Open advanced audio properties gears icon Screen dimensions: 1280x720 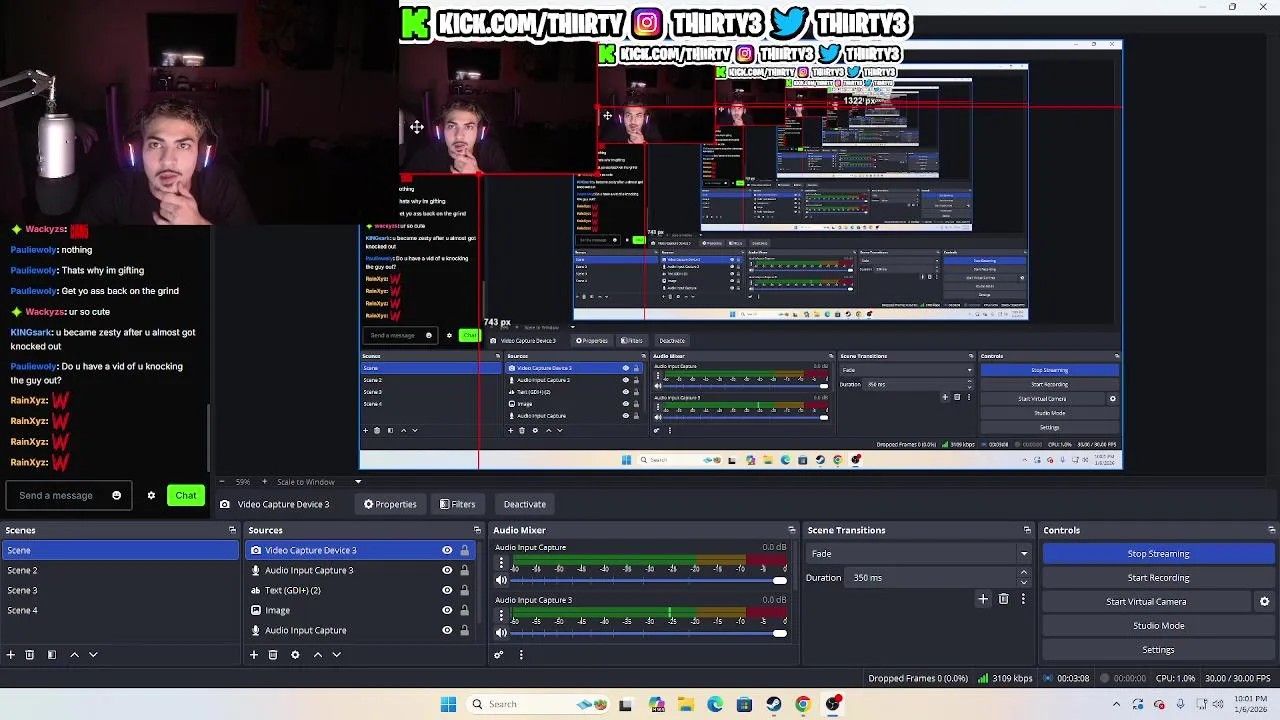499,654
